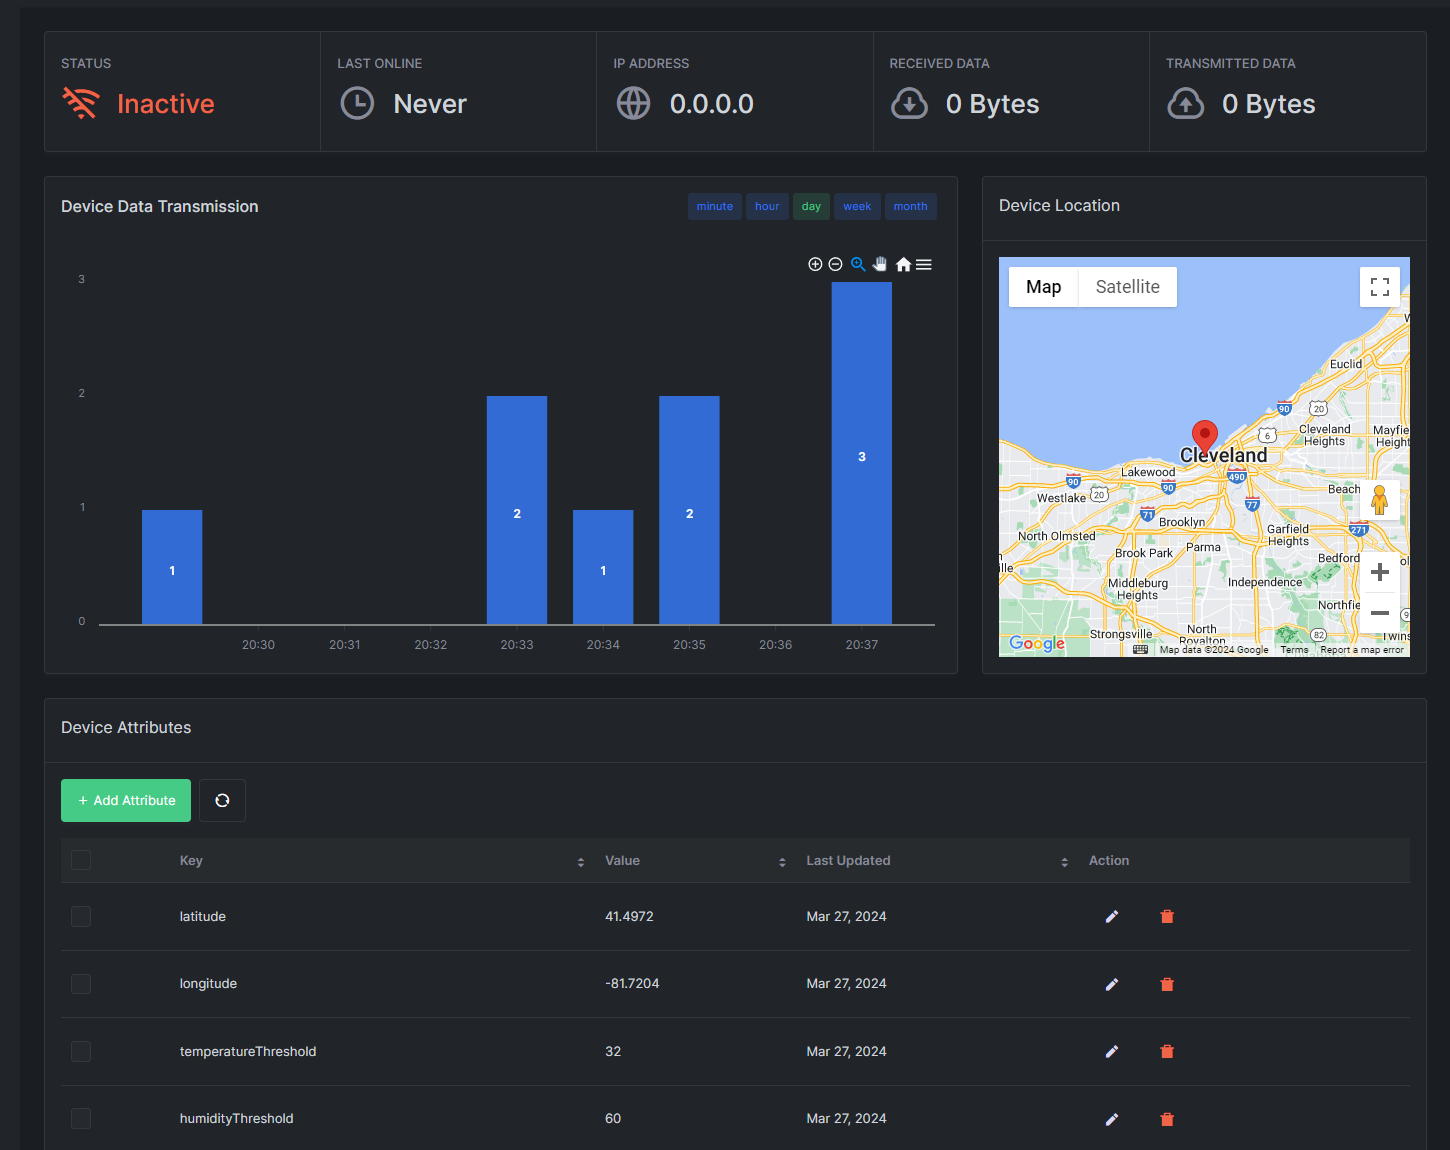Click the Google logo on map
The width and height of the screenshot is (1450, 1150).
[x=1037, y=643]
